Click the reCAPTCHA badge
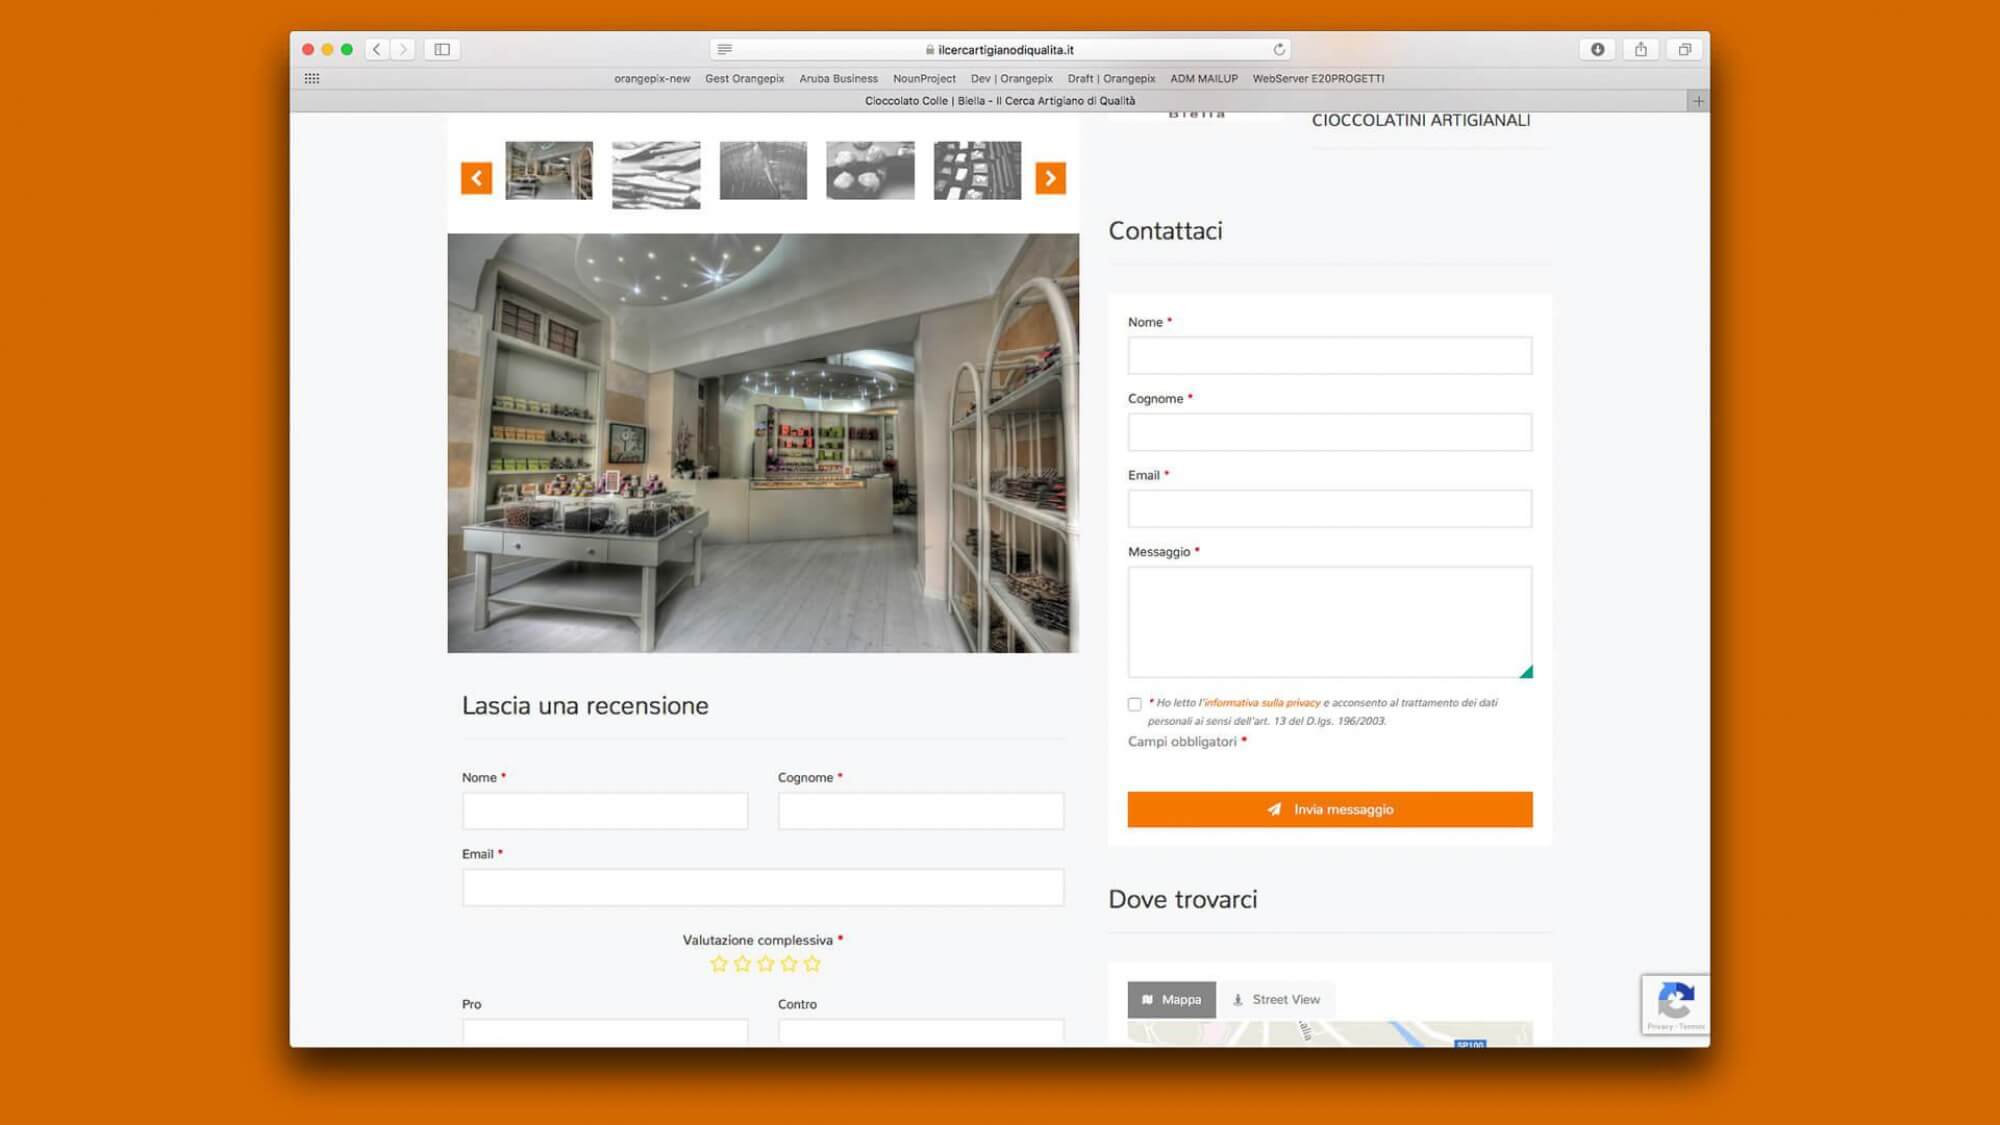The image size is (2000, 1125). pyautogui.click(x=1676, y=1004)
